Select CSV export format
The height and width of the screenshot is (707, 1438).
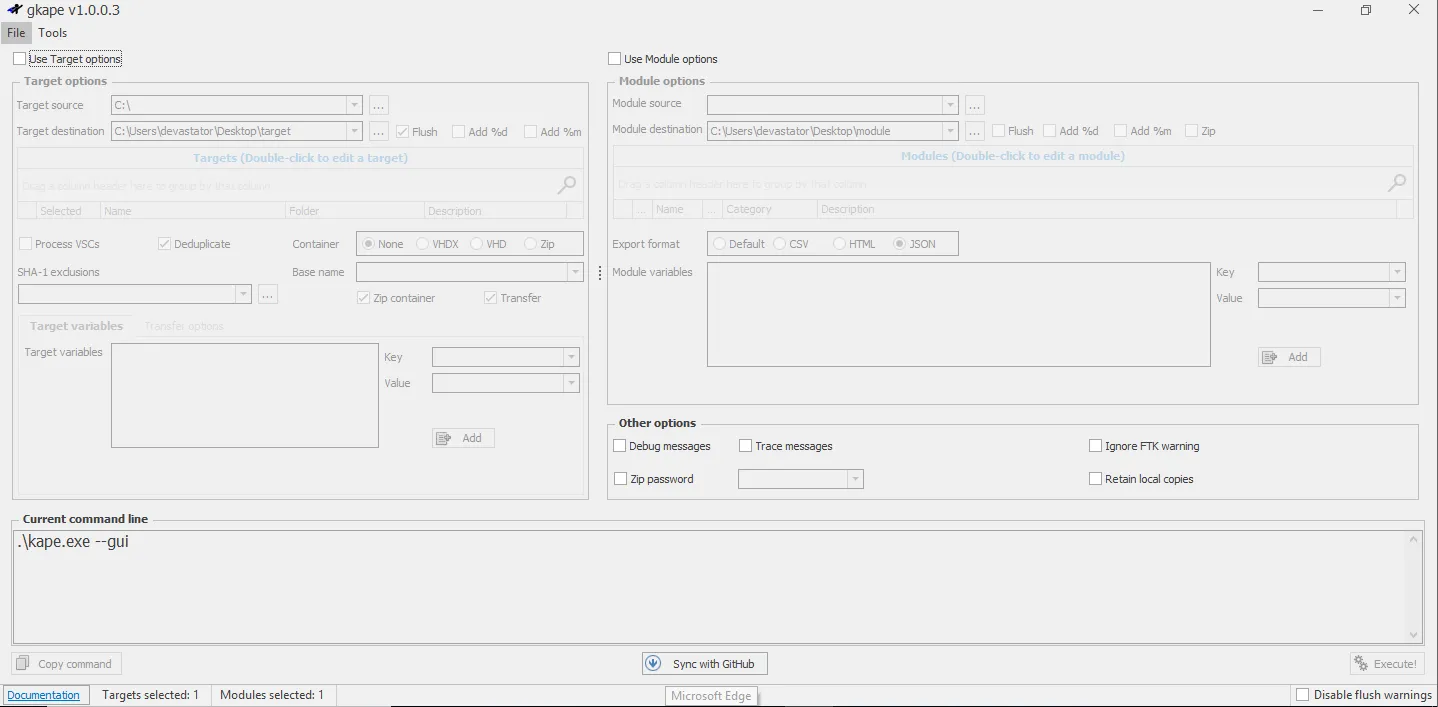pos(780,244)
